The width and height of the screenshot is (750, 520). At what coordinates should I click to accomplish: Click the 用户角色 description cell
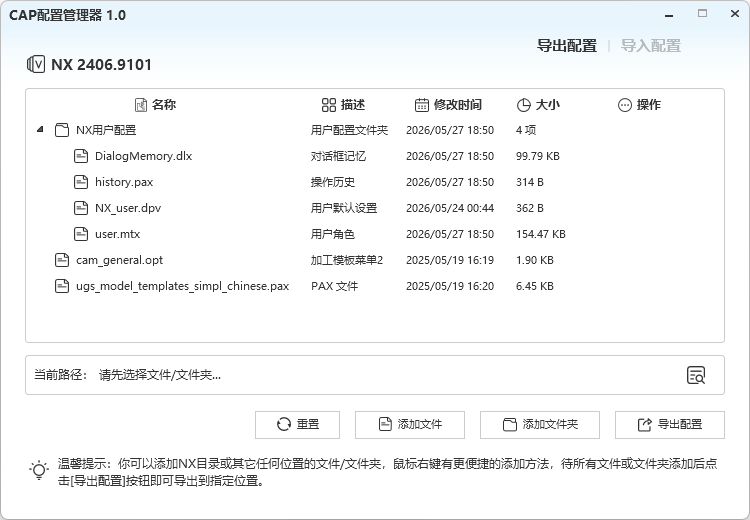point(333,234)
